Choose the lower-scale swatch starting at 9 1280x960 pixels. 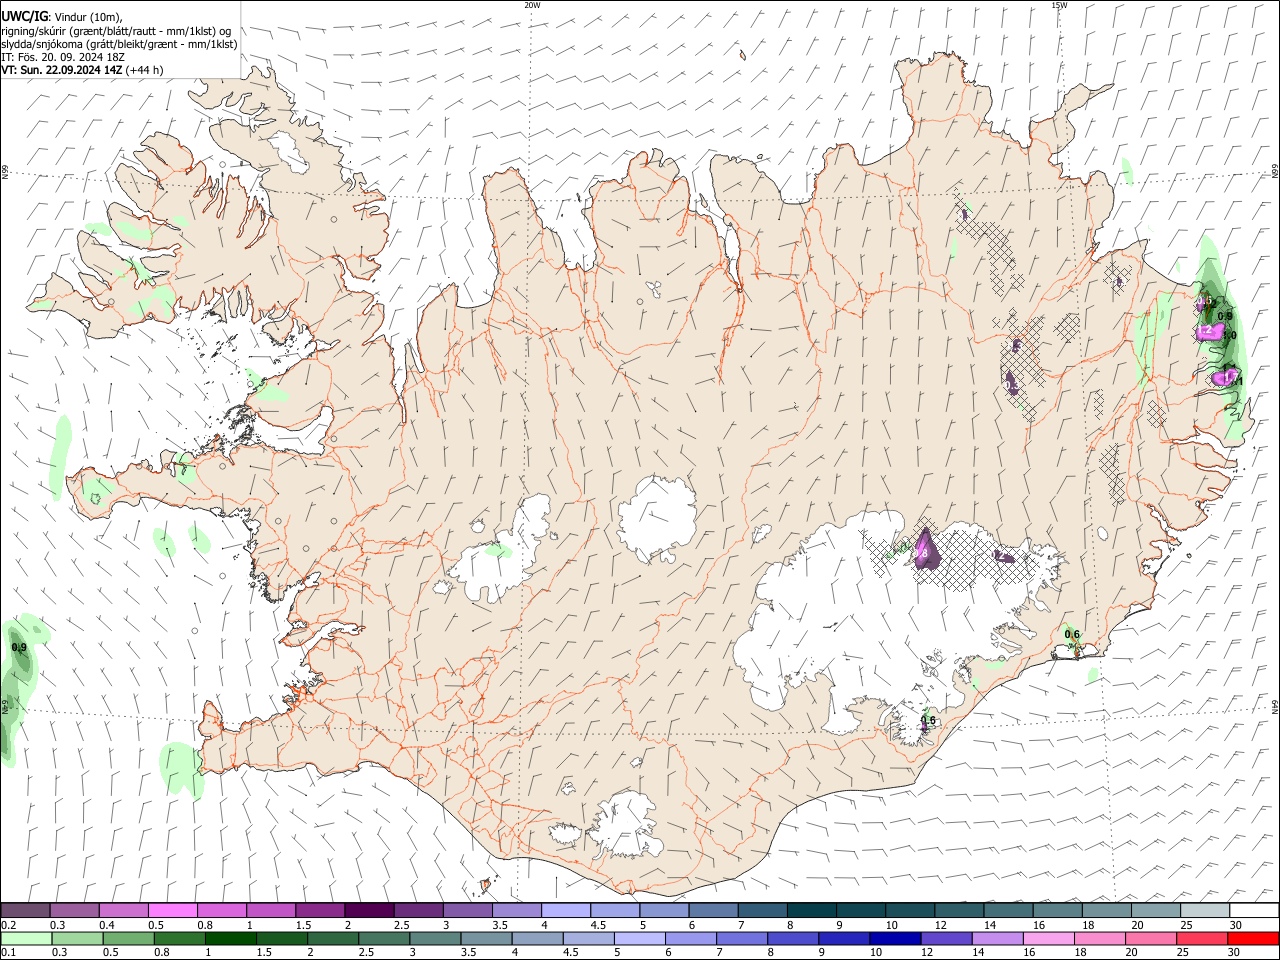click(844, 939)
